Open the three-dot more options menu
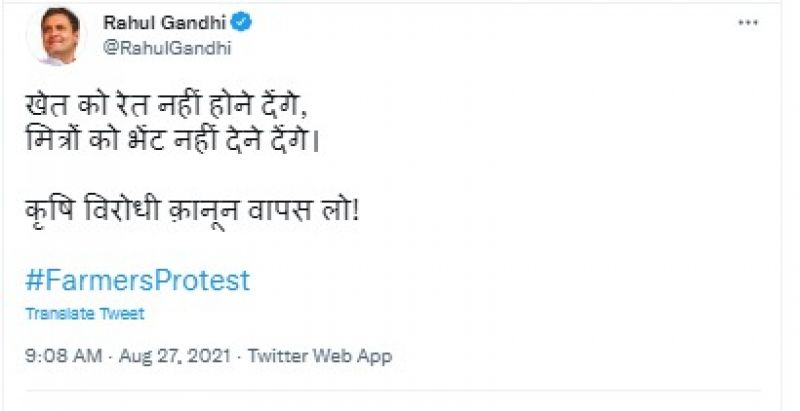Image resolution: width=800 pixels, height=411 pixels. tap(749, 23)
